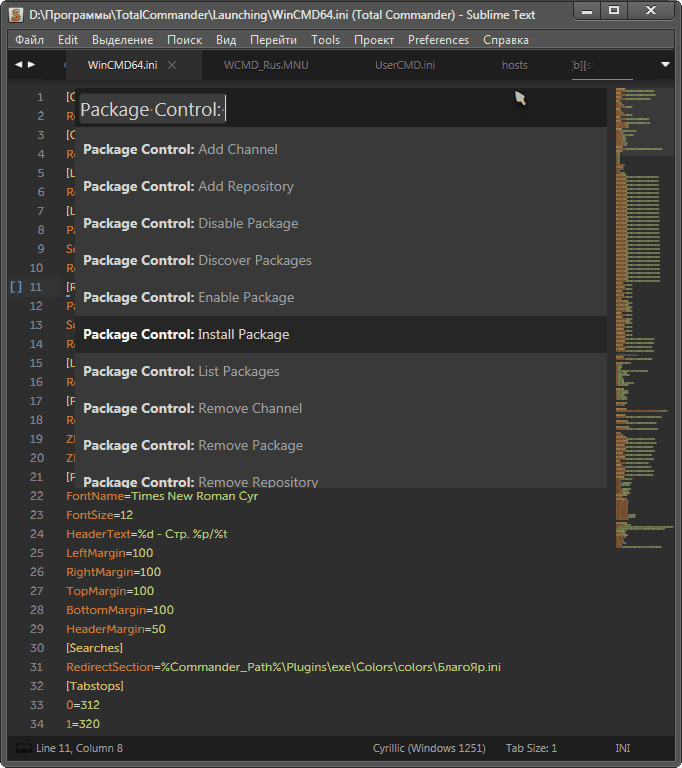Select Package Control: List Packages
The image size is (682, 768).
click(x=341, y=371)
